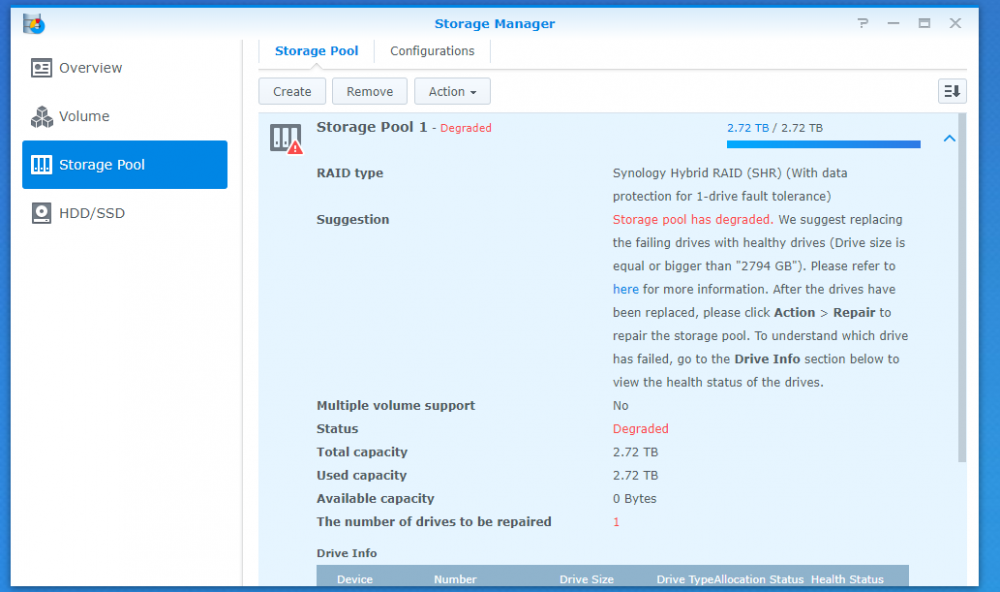The image size is (1000, 592).
Task: Click the vertical scrollbar of the pool panel
Action: (962, 300)
